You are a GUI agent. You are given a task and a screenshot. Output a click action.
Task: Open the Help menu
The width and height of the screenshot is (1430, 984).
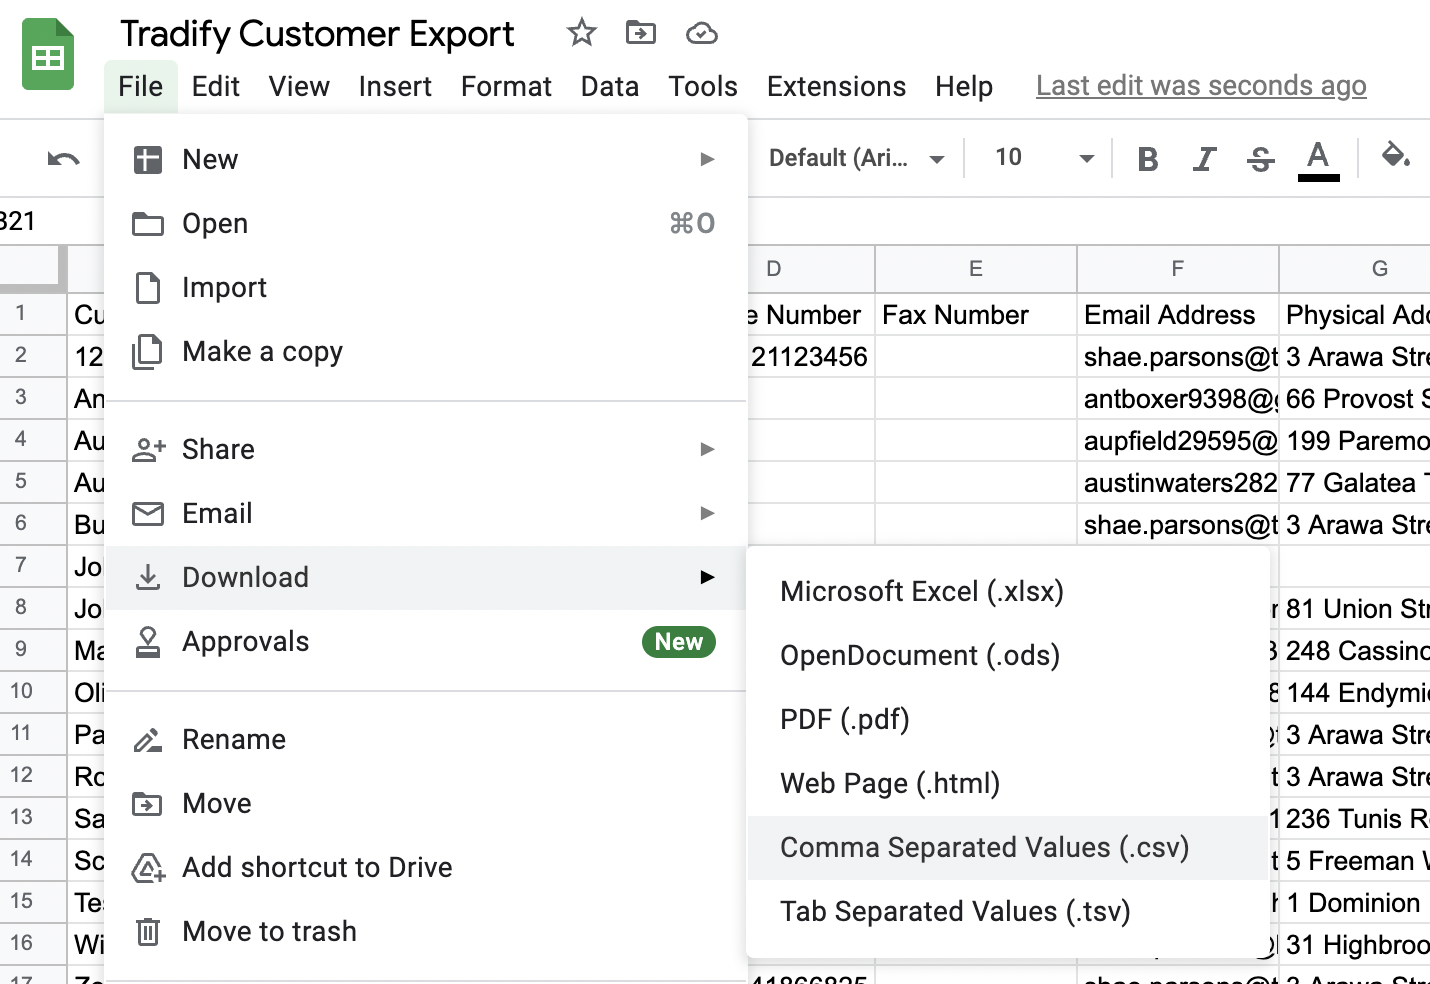tap(964, 86)
